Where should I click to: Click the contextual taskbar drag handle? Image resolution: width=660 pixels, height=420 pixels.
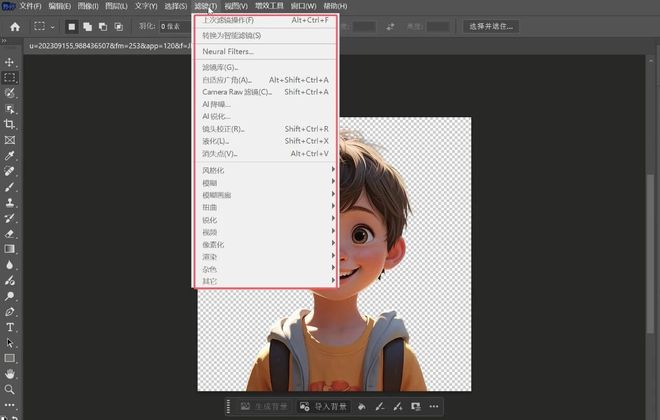228,407
